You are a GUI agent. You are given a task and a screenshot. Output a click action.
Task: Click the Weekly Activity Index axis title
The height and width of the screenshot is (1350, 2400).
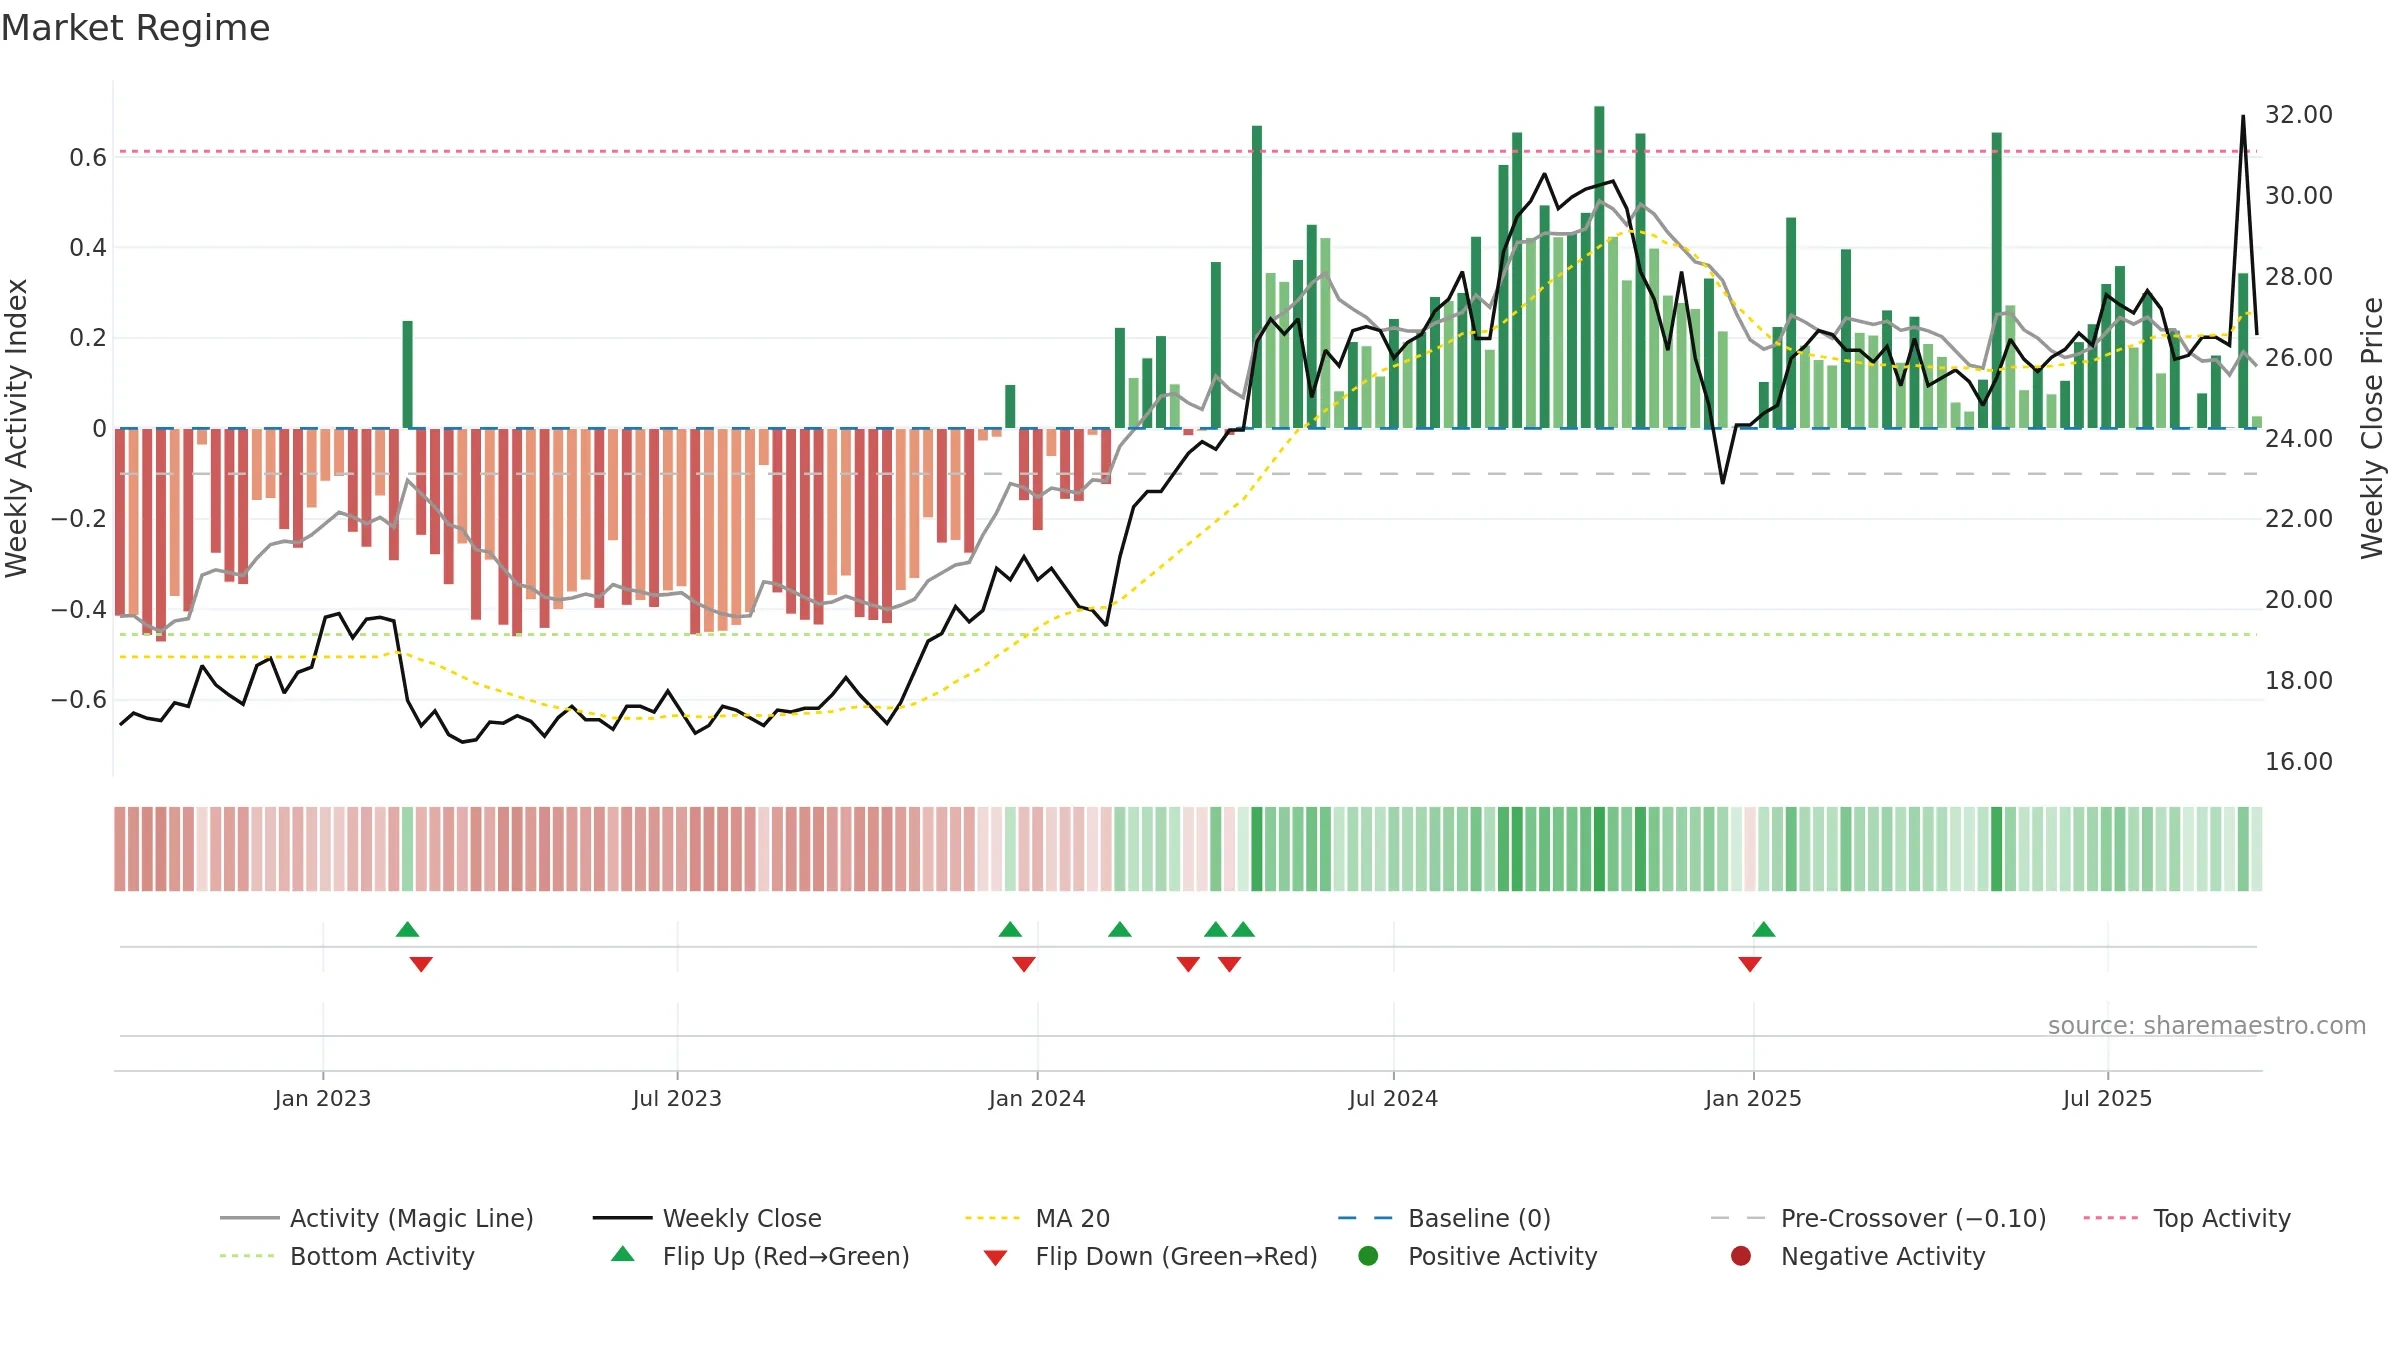16,428
